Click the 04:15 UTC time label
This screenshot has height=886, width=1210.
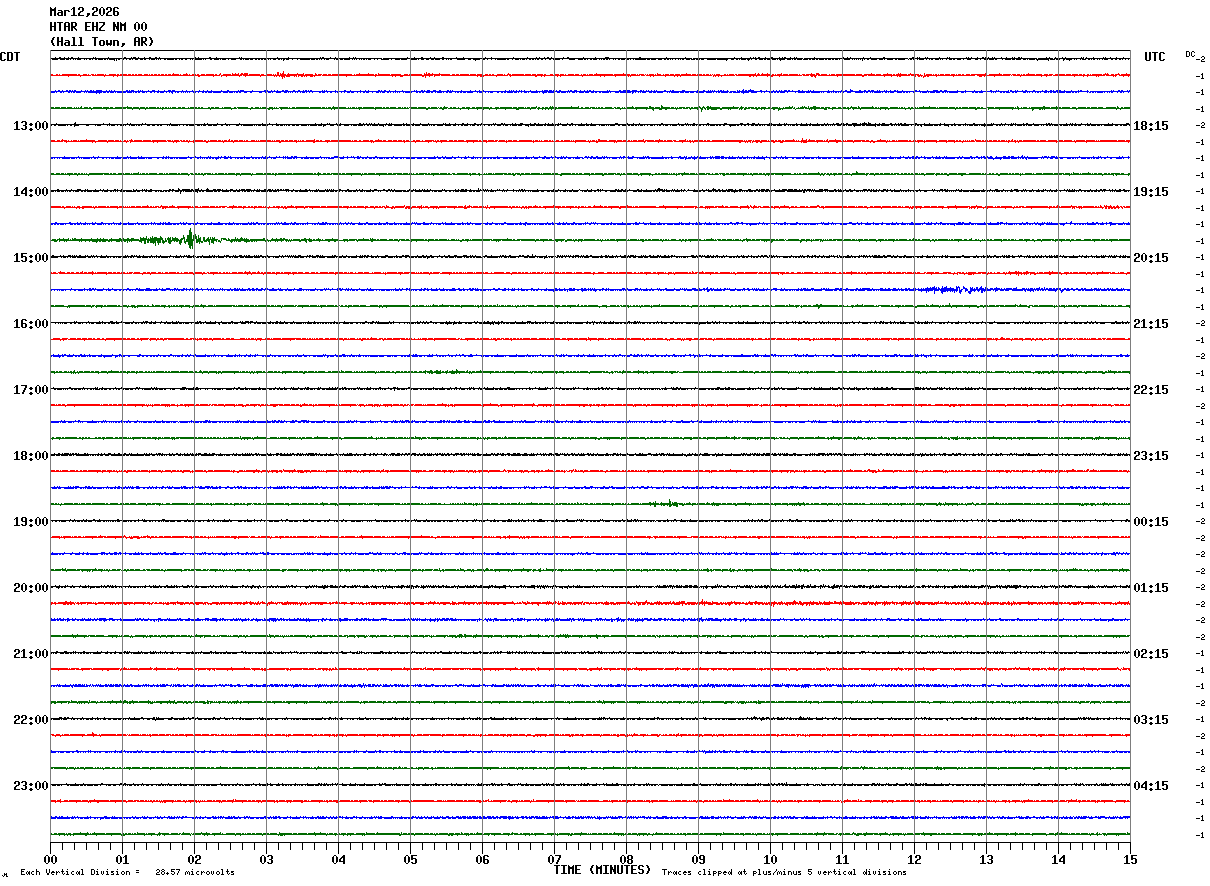(x=1151, y=786)
